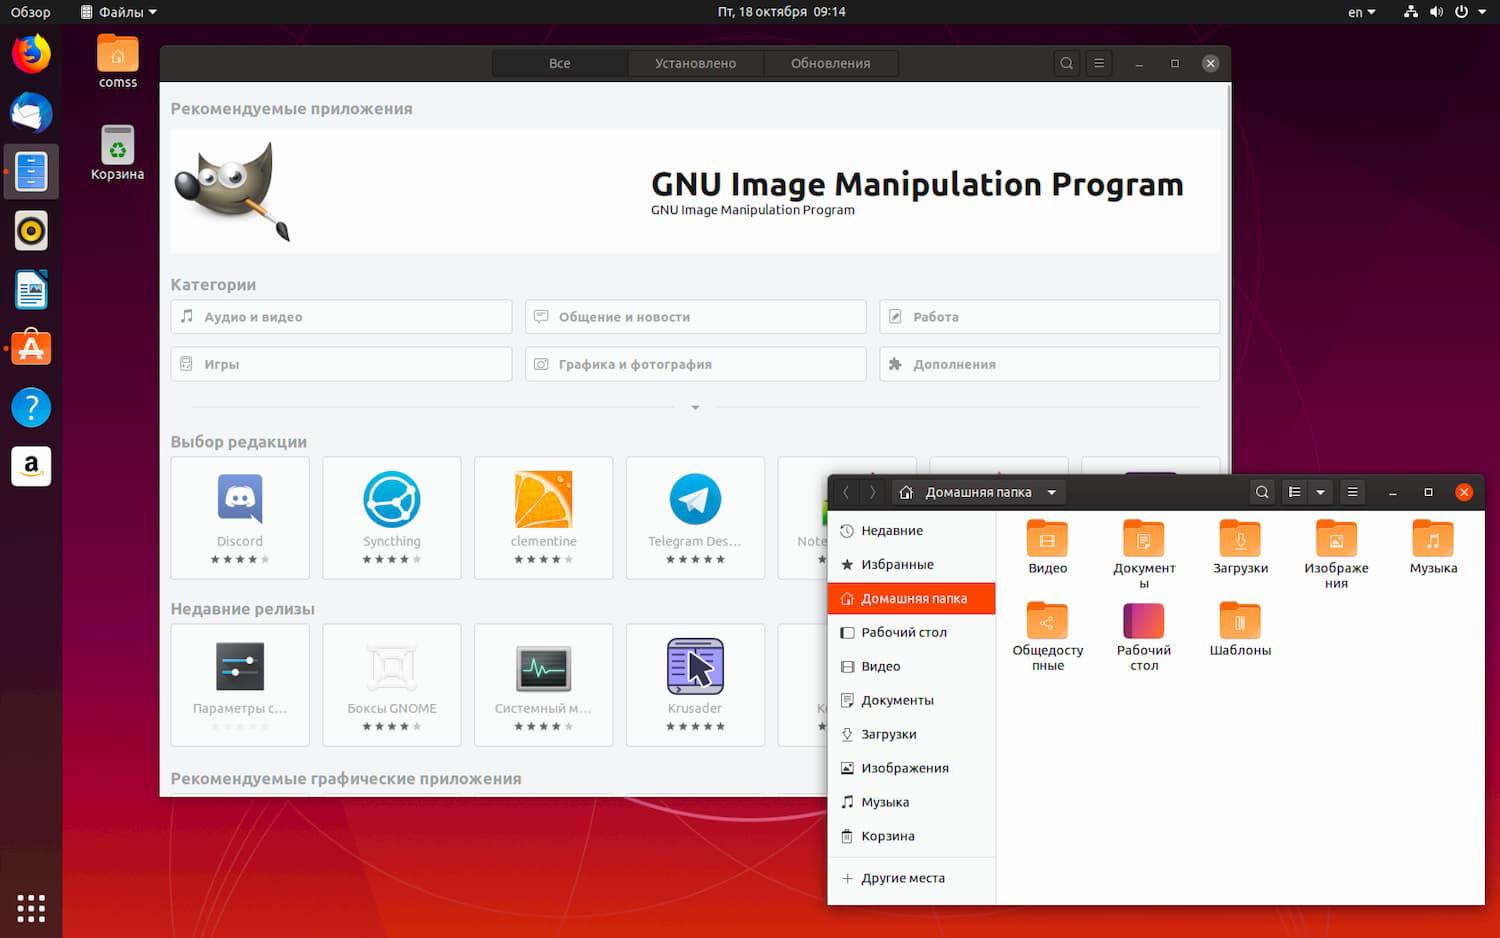
Task: Open the clock and calendar menu
Action: (782, 12)
